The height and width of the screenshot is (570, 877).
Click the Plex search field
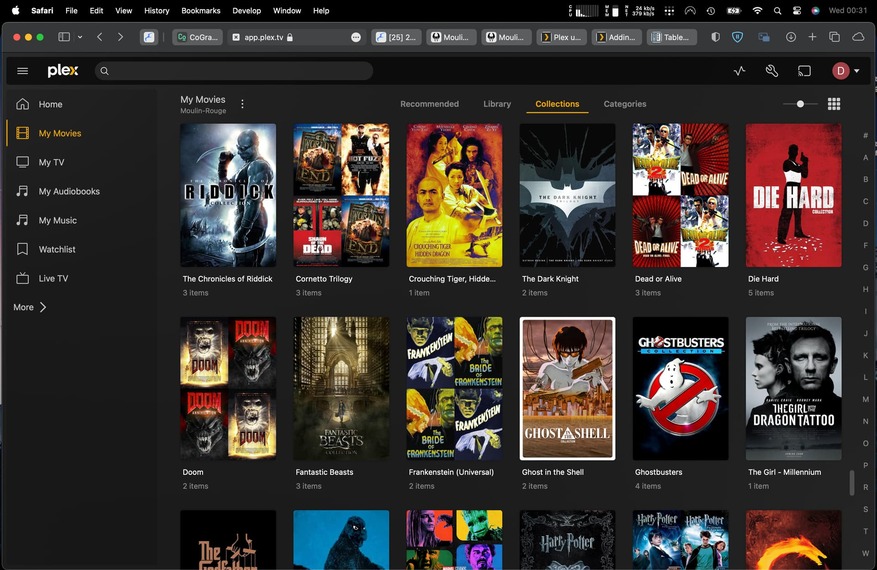234,71
